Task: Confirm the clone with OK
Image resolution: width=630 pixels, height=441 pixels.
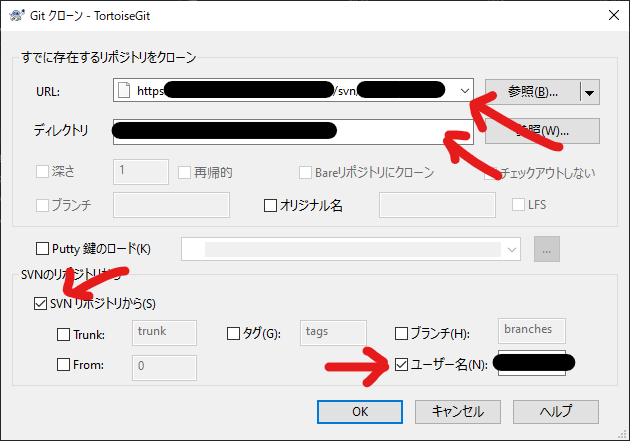Action: [360, 412]
